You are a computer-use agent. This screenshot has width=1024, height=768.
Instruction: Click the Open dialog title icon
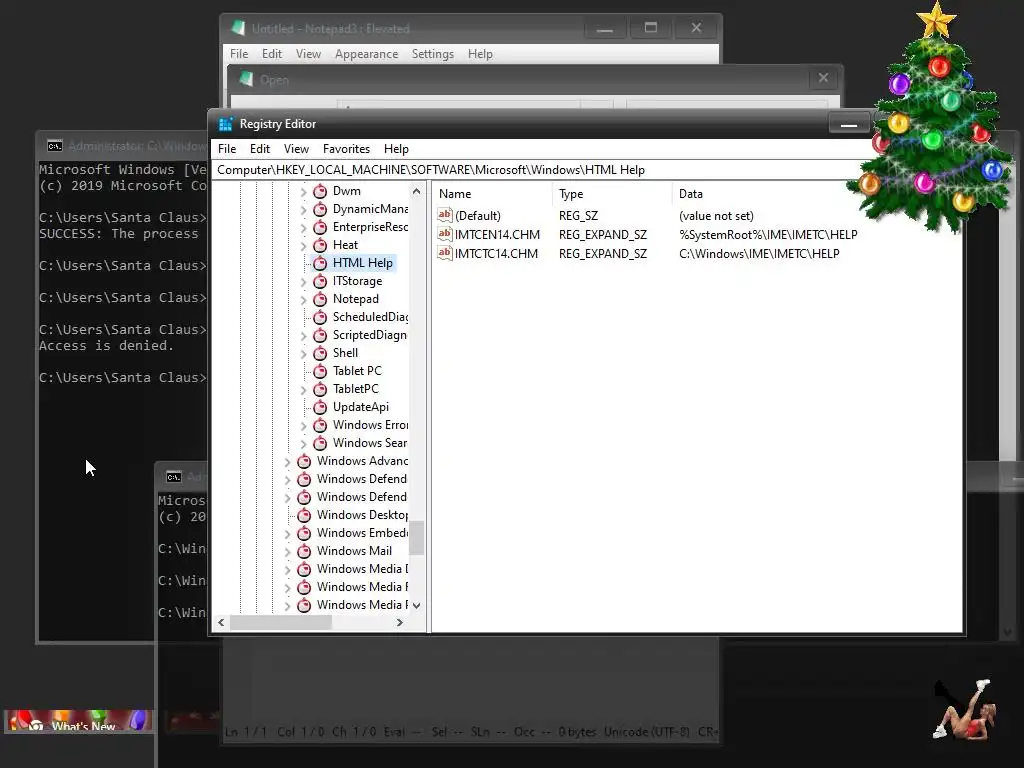tap(246, 79)
